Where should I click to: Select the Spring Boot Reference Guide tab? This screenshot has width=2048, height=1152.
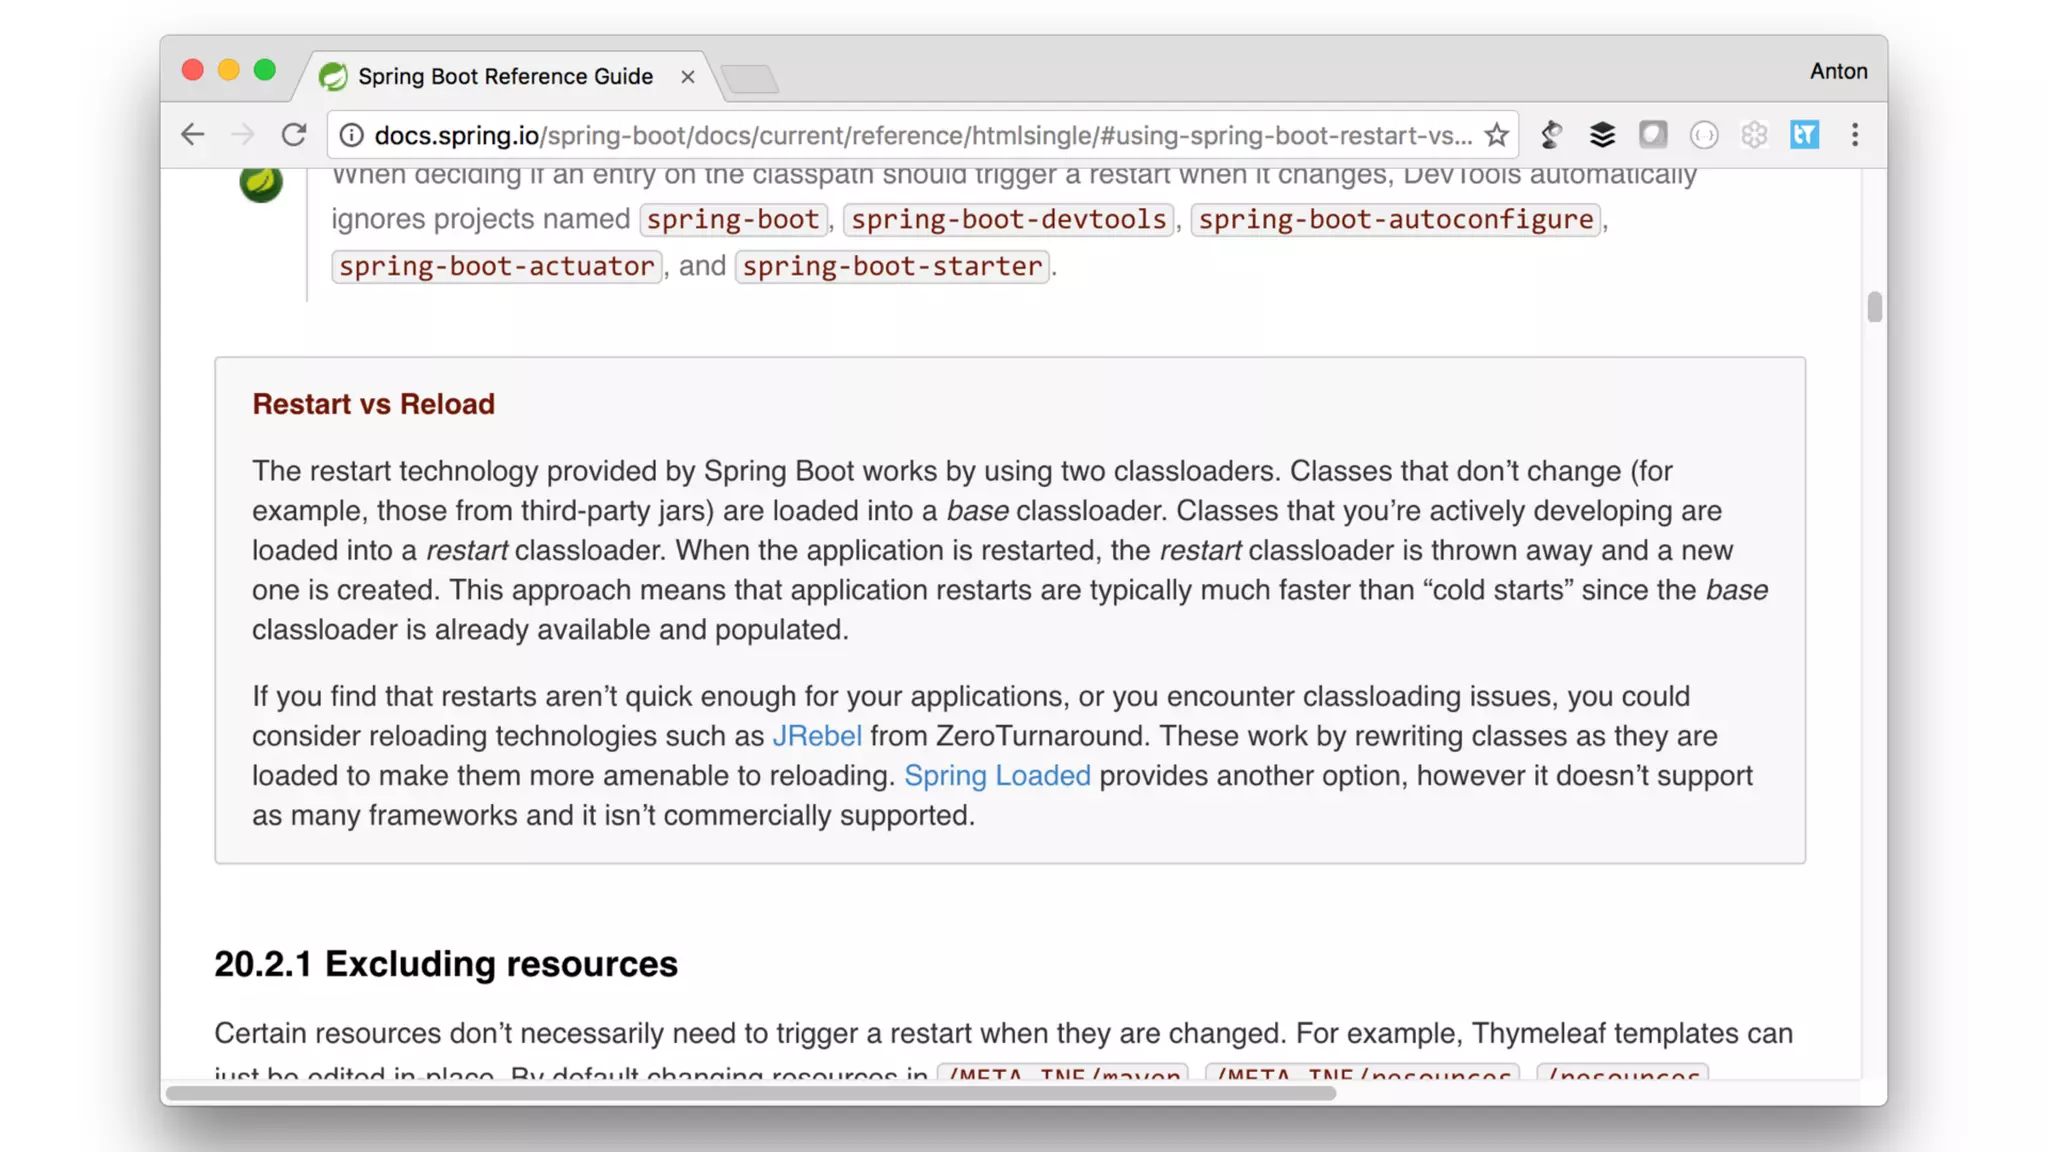[x=504, y=77]
